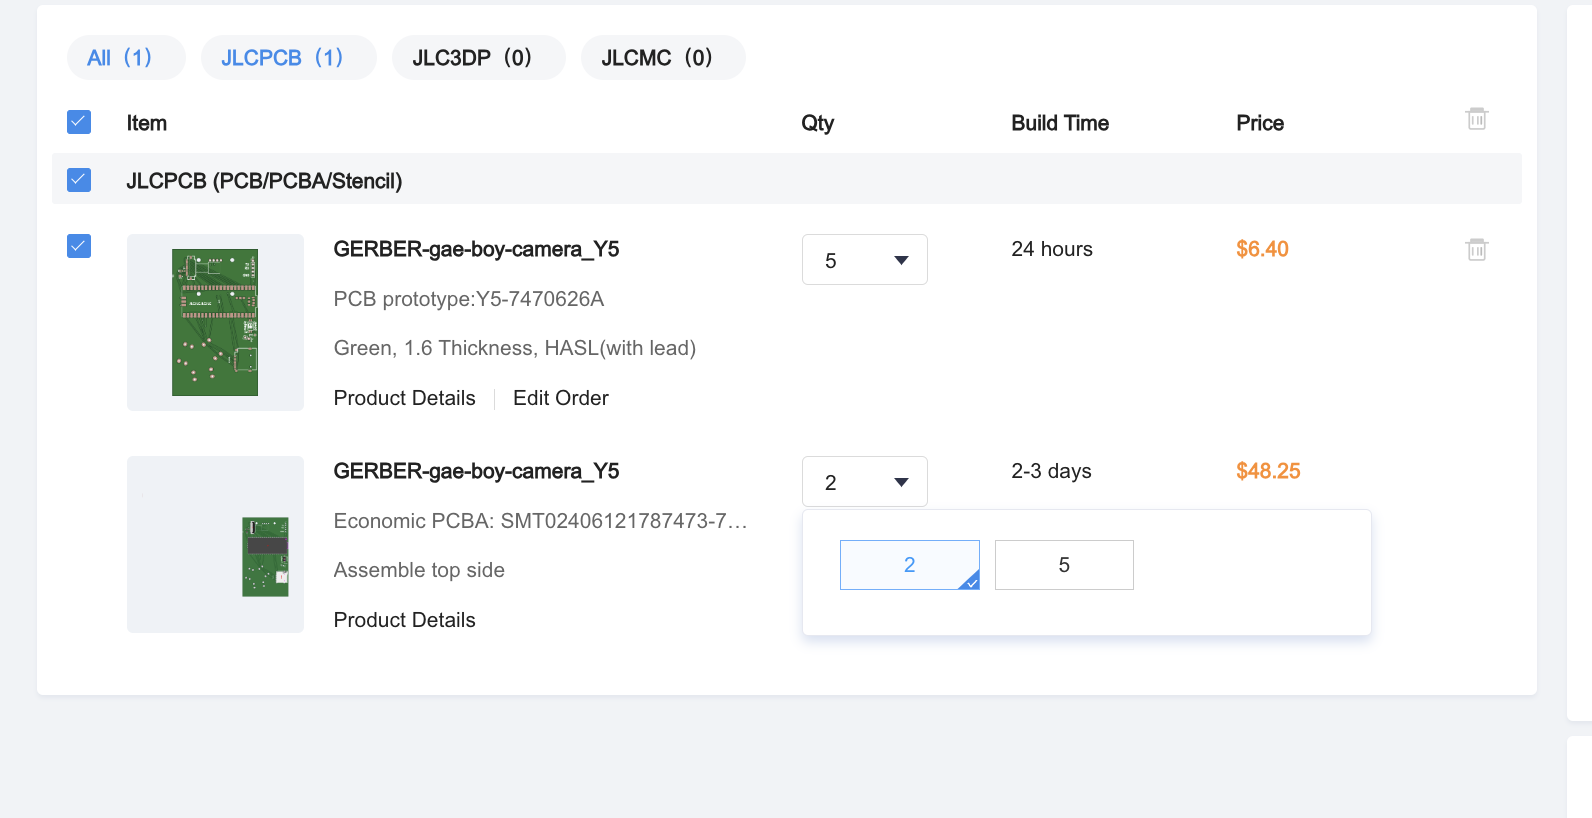Click the JLCPCB (PCB/PCBA/Stencil) group label
Image resolution: width=1592 pixels, height=818 pixels.
[x=264, y=181]
